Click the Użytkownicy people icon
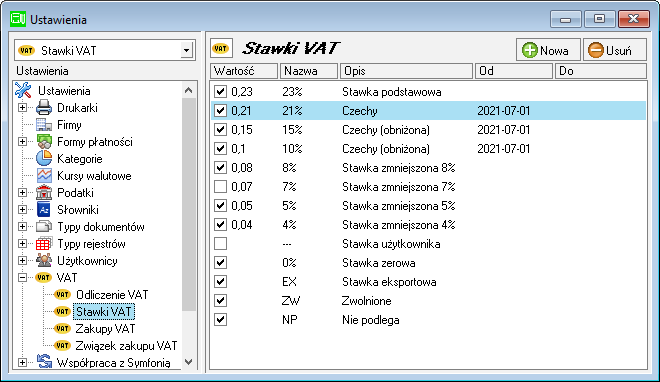Screen dimensions: 660x382 pyautogui.click(x=44, y=261)
